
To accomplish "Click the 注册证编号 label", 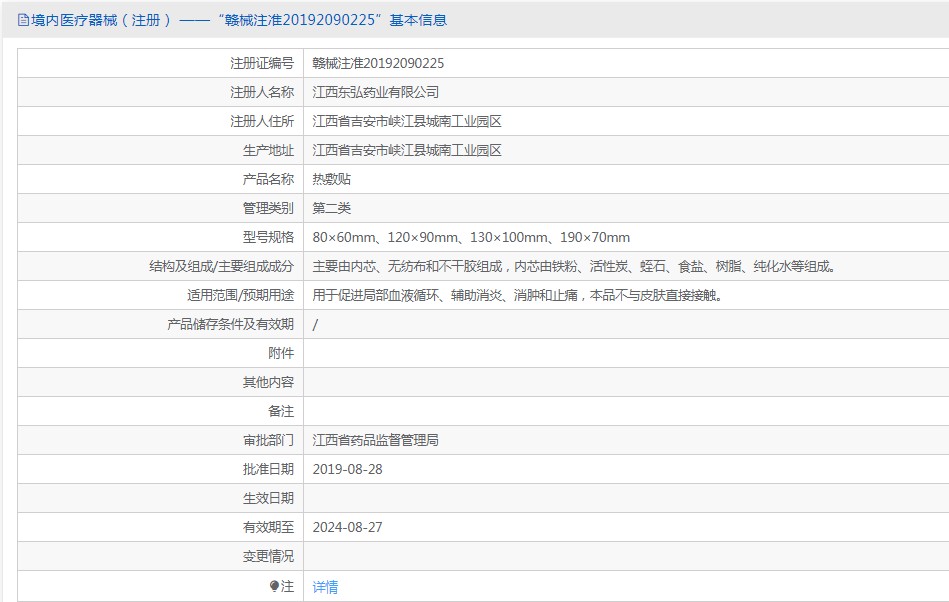I will [x=262, y=63].
